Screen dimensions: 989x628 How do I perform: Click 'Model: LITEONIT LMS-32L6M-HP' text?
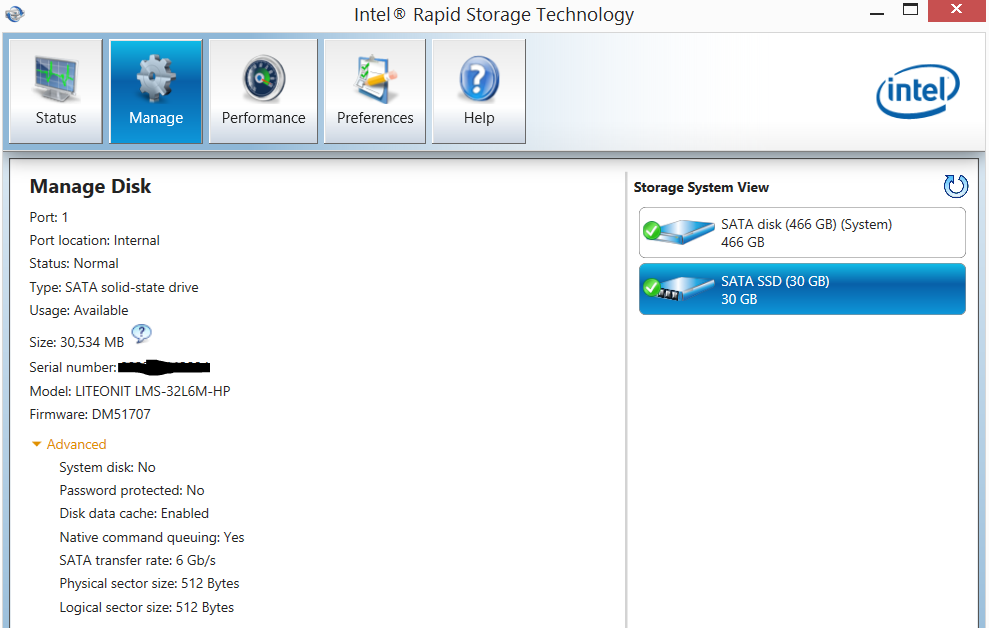(x=130, y=392)
